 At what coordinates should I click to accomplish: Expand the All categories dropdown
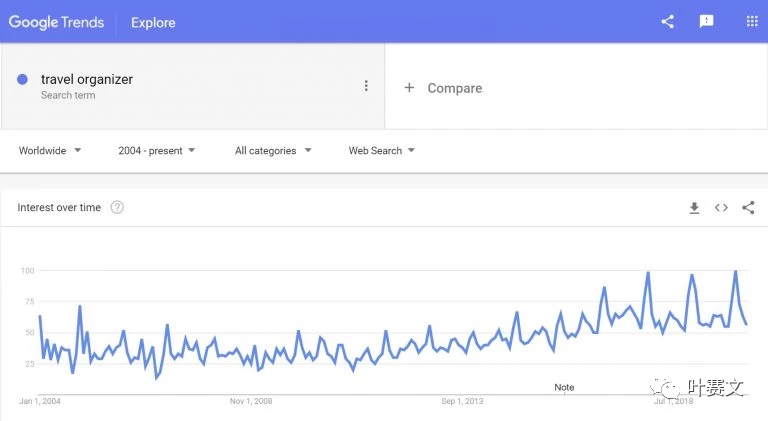pyautogui.click(x=273, y=151)
